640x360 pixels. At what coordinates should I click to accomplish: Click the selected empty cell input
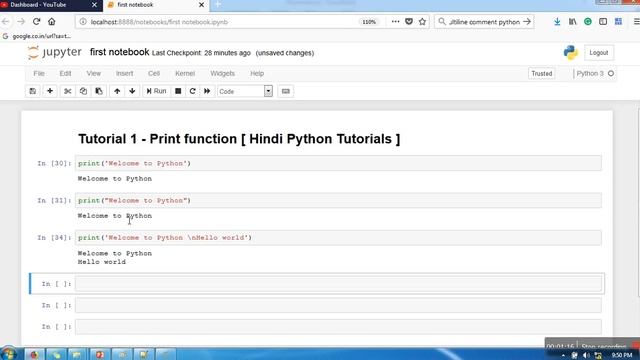338,284
